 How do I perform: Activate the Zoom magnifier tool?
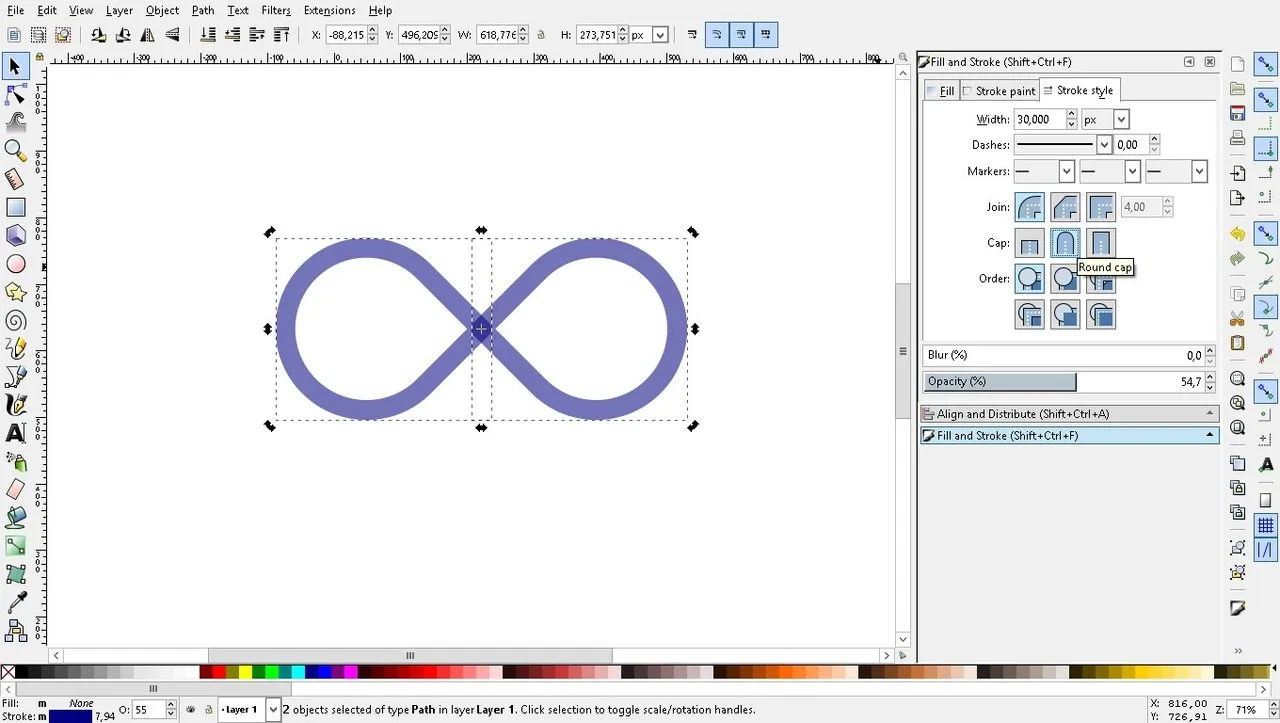click(15, 150)
